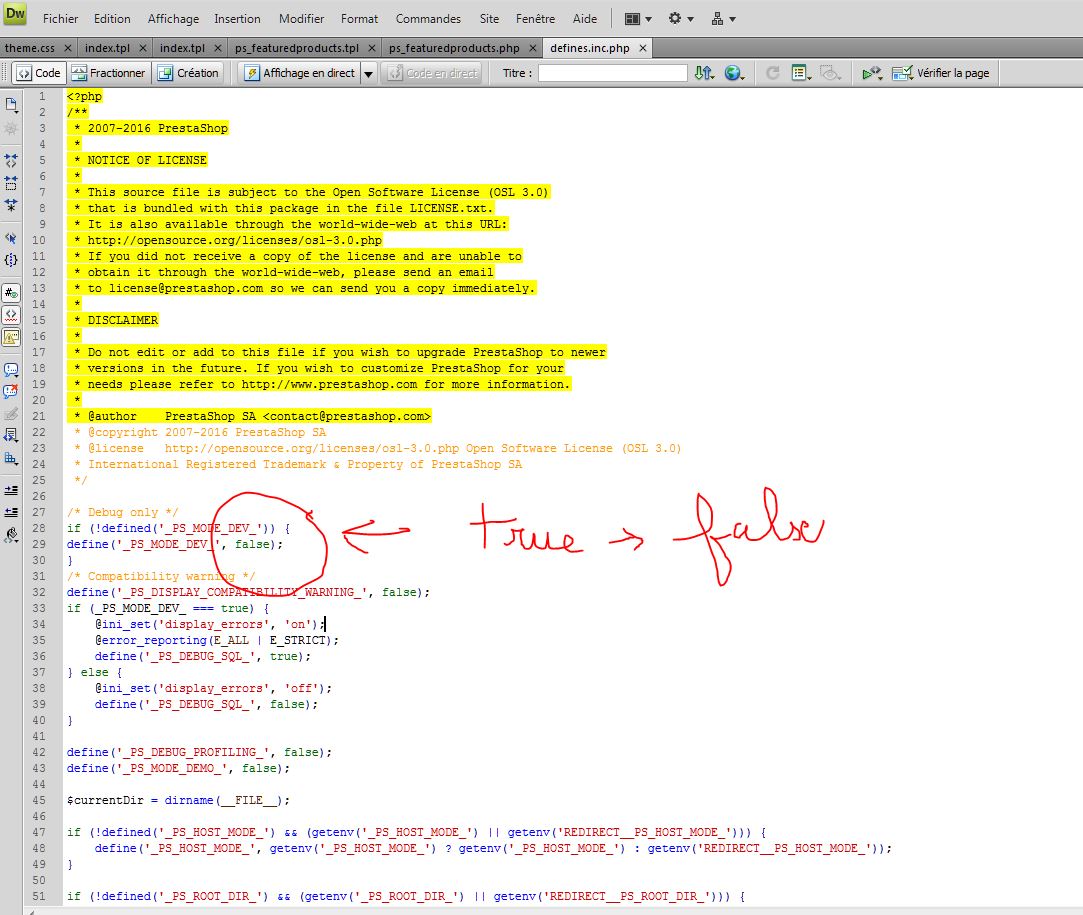The image size is (1083, 915).
Task: Click the indent code icon
Action: [11, 490]
